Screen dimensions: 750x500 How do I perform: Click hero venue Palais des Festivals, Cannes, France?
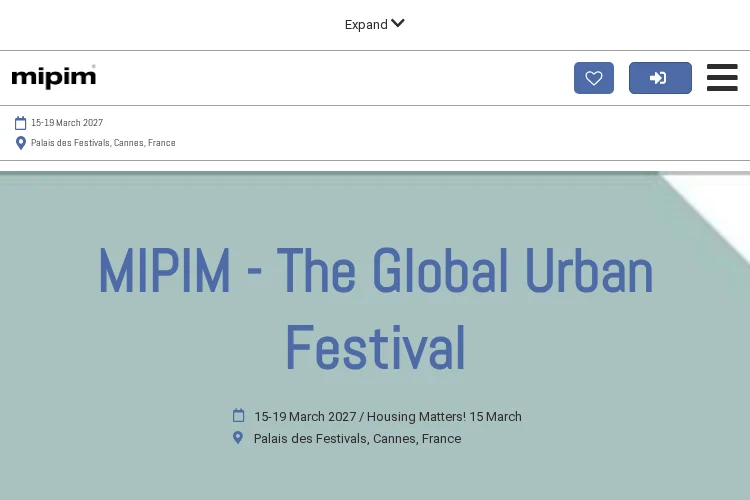point(357,439)
